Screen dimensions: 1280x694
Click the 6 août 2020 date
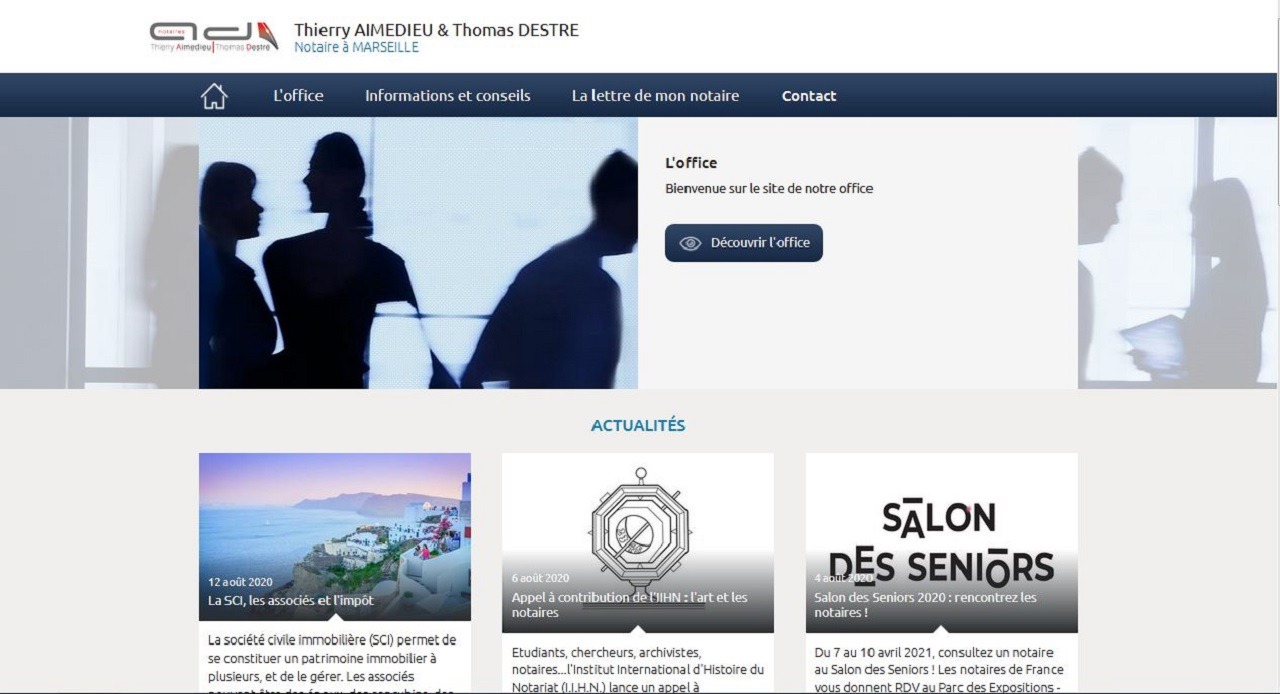[x=540, y=578]
